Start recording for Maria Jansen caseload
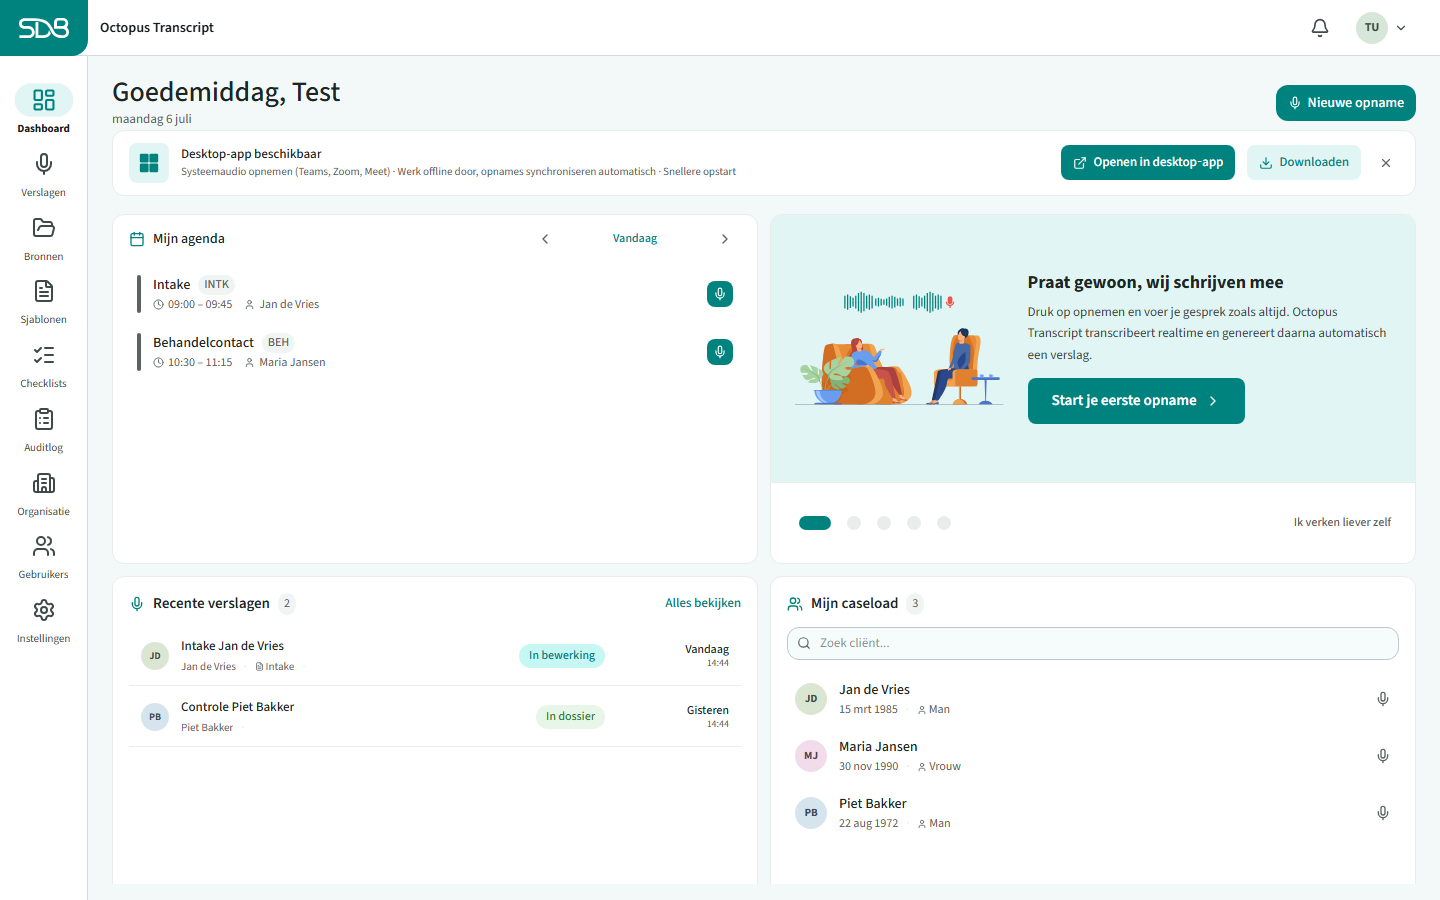This screenshot has height=900, width=1440. 1383,756
